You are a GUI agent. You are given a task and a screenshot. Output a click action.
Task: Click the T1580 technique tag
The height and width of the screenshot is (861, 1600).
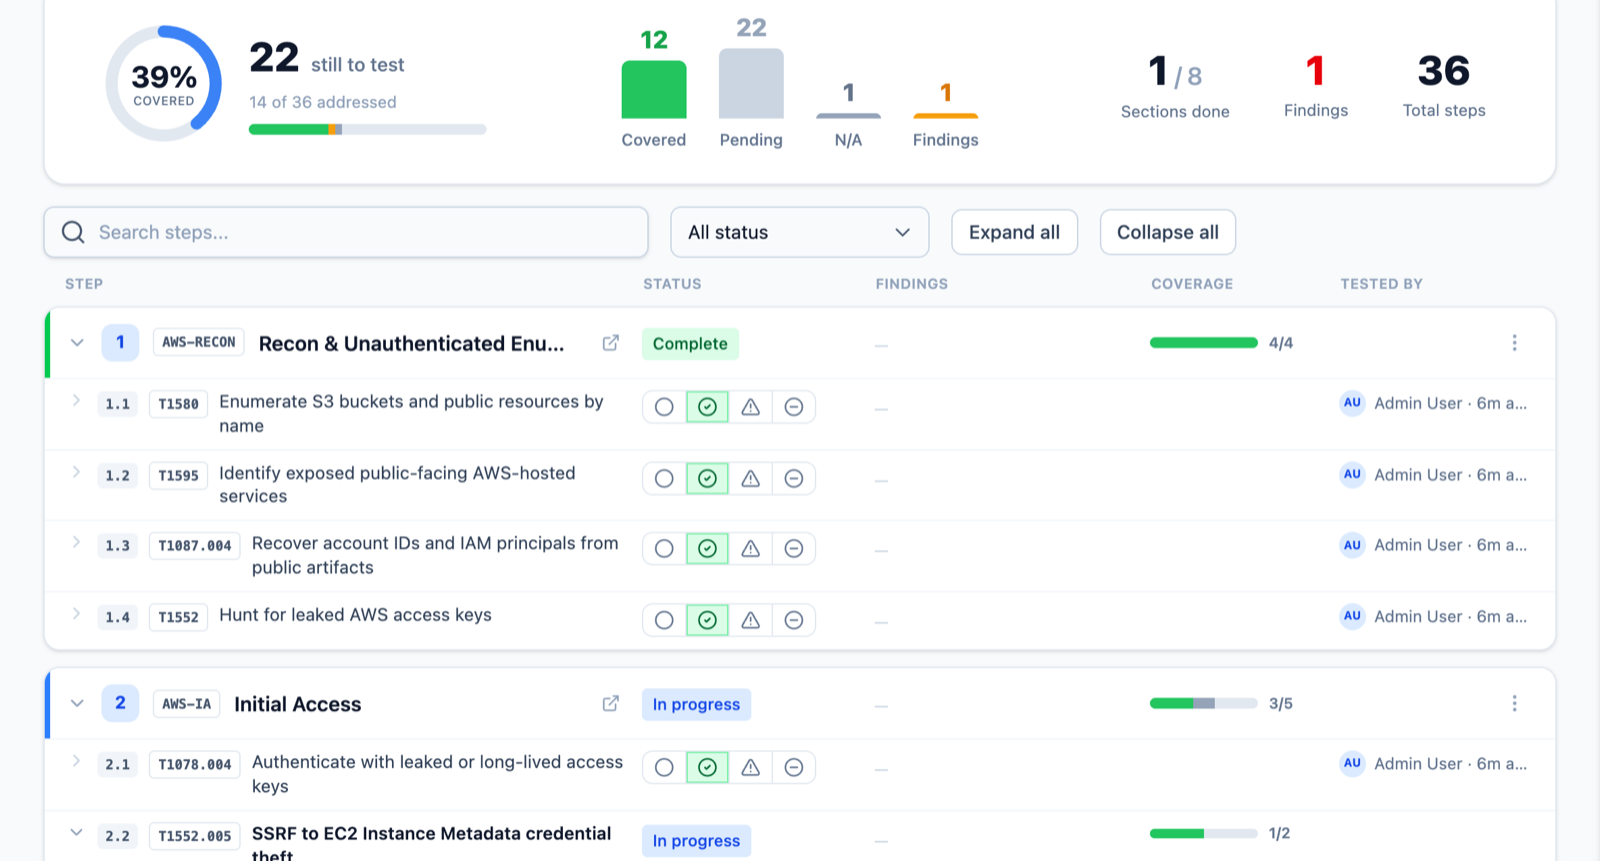(x=179, y=404)
